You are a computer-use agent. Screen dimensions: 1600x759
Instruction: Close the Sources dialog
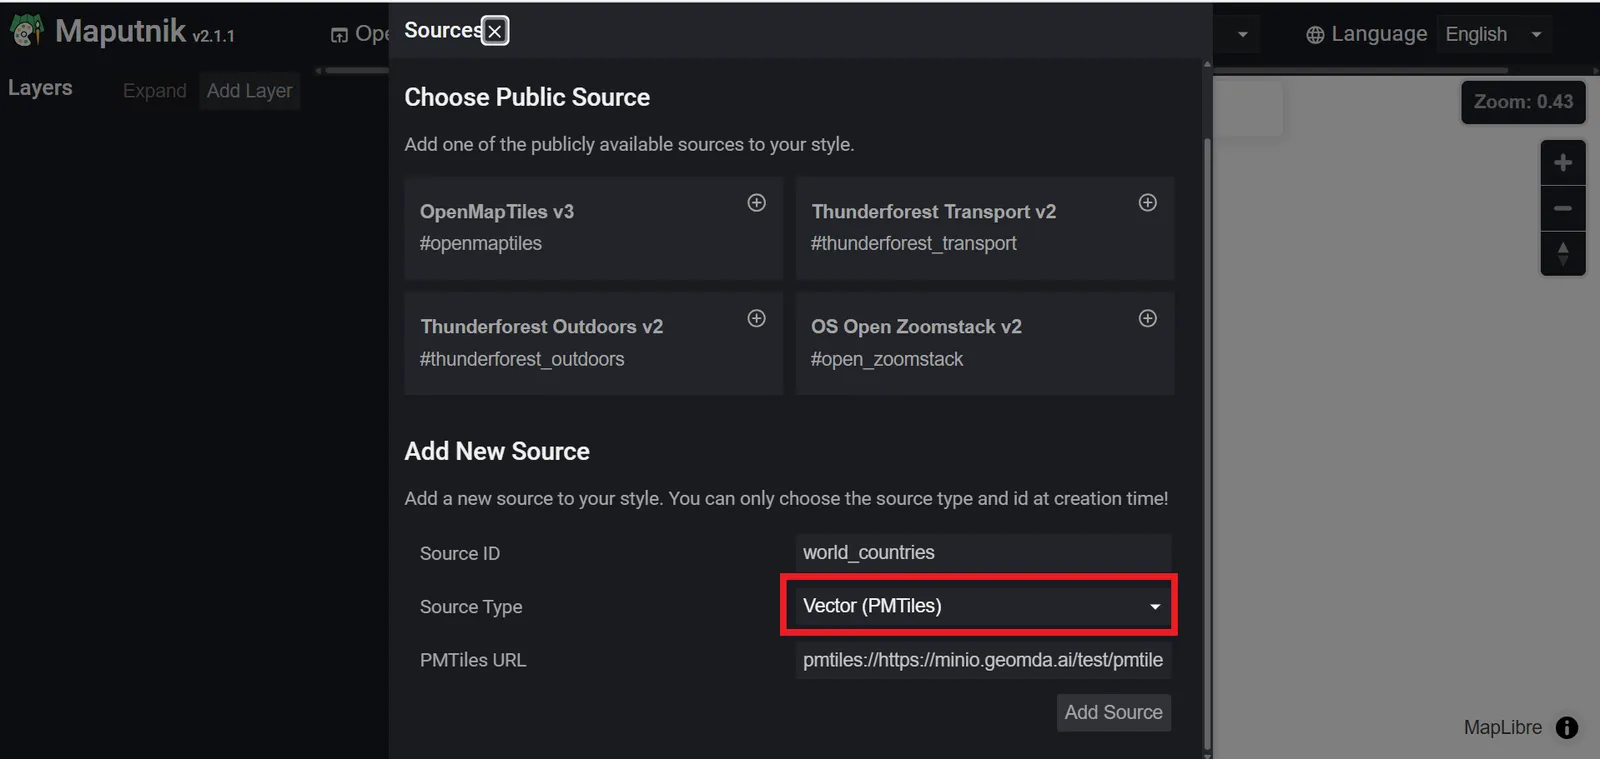point(495,31)
